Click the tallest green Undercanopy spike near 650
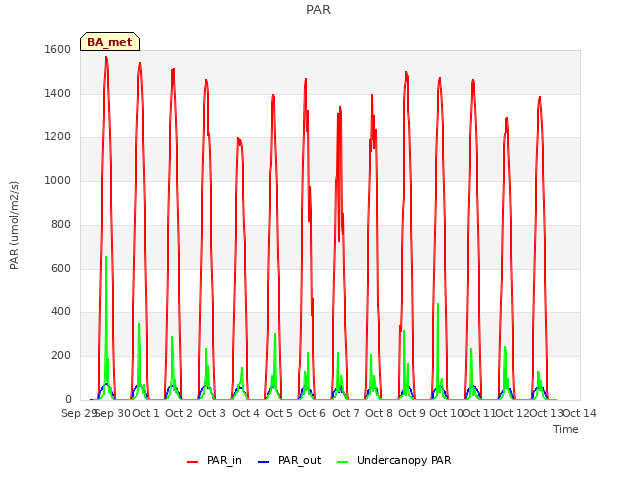The image size is (640, 480). (106, 258)
